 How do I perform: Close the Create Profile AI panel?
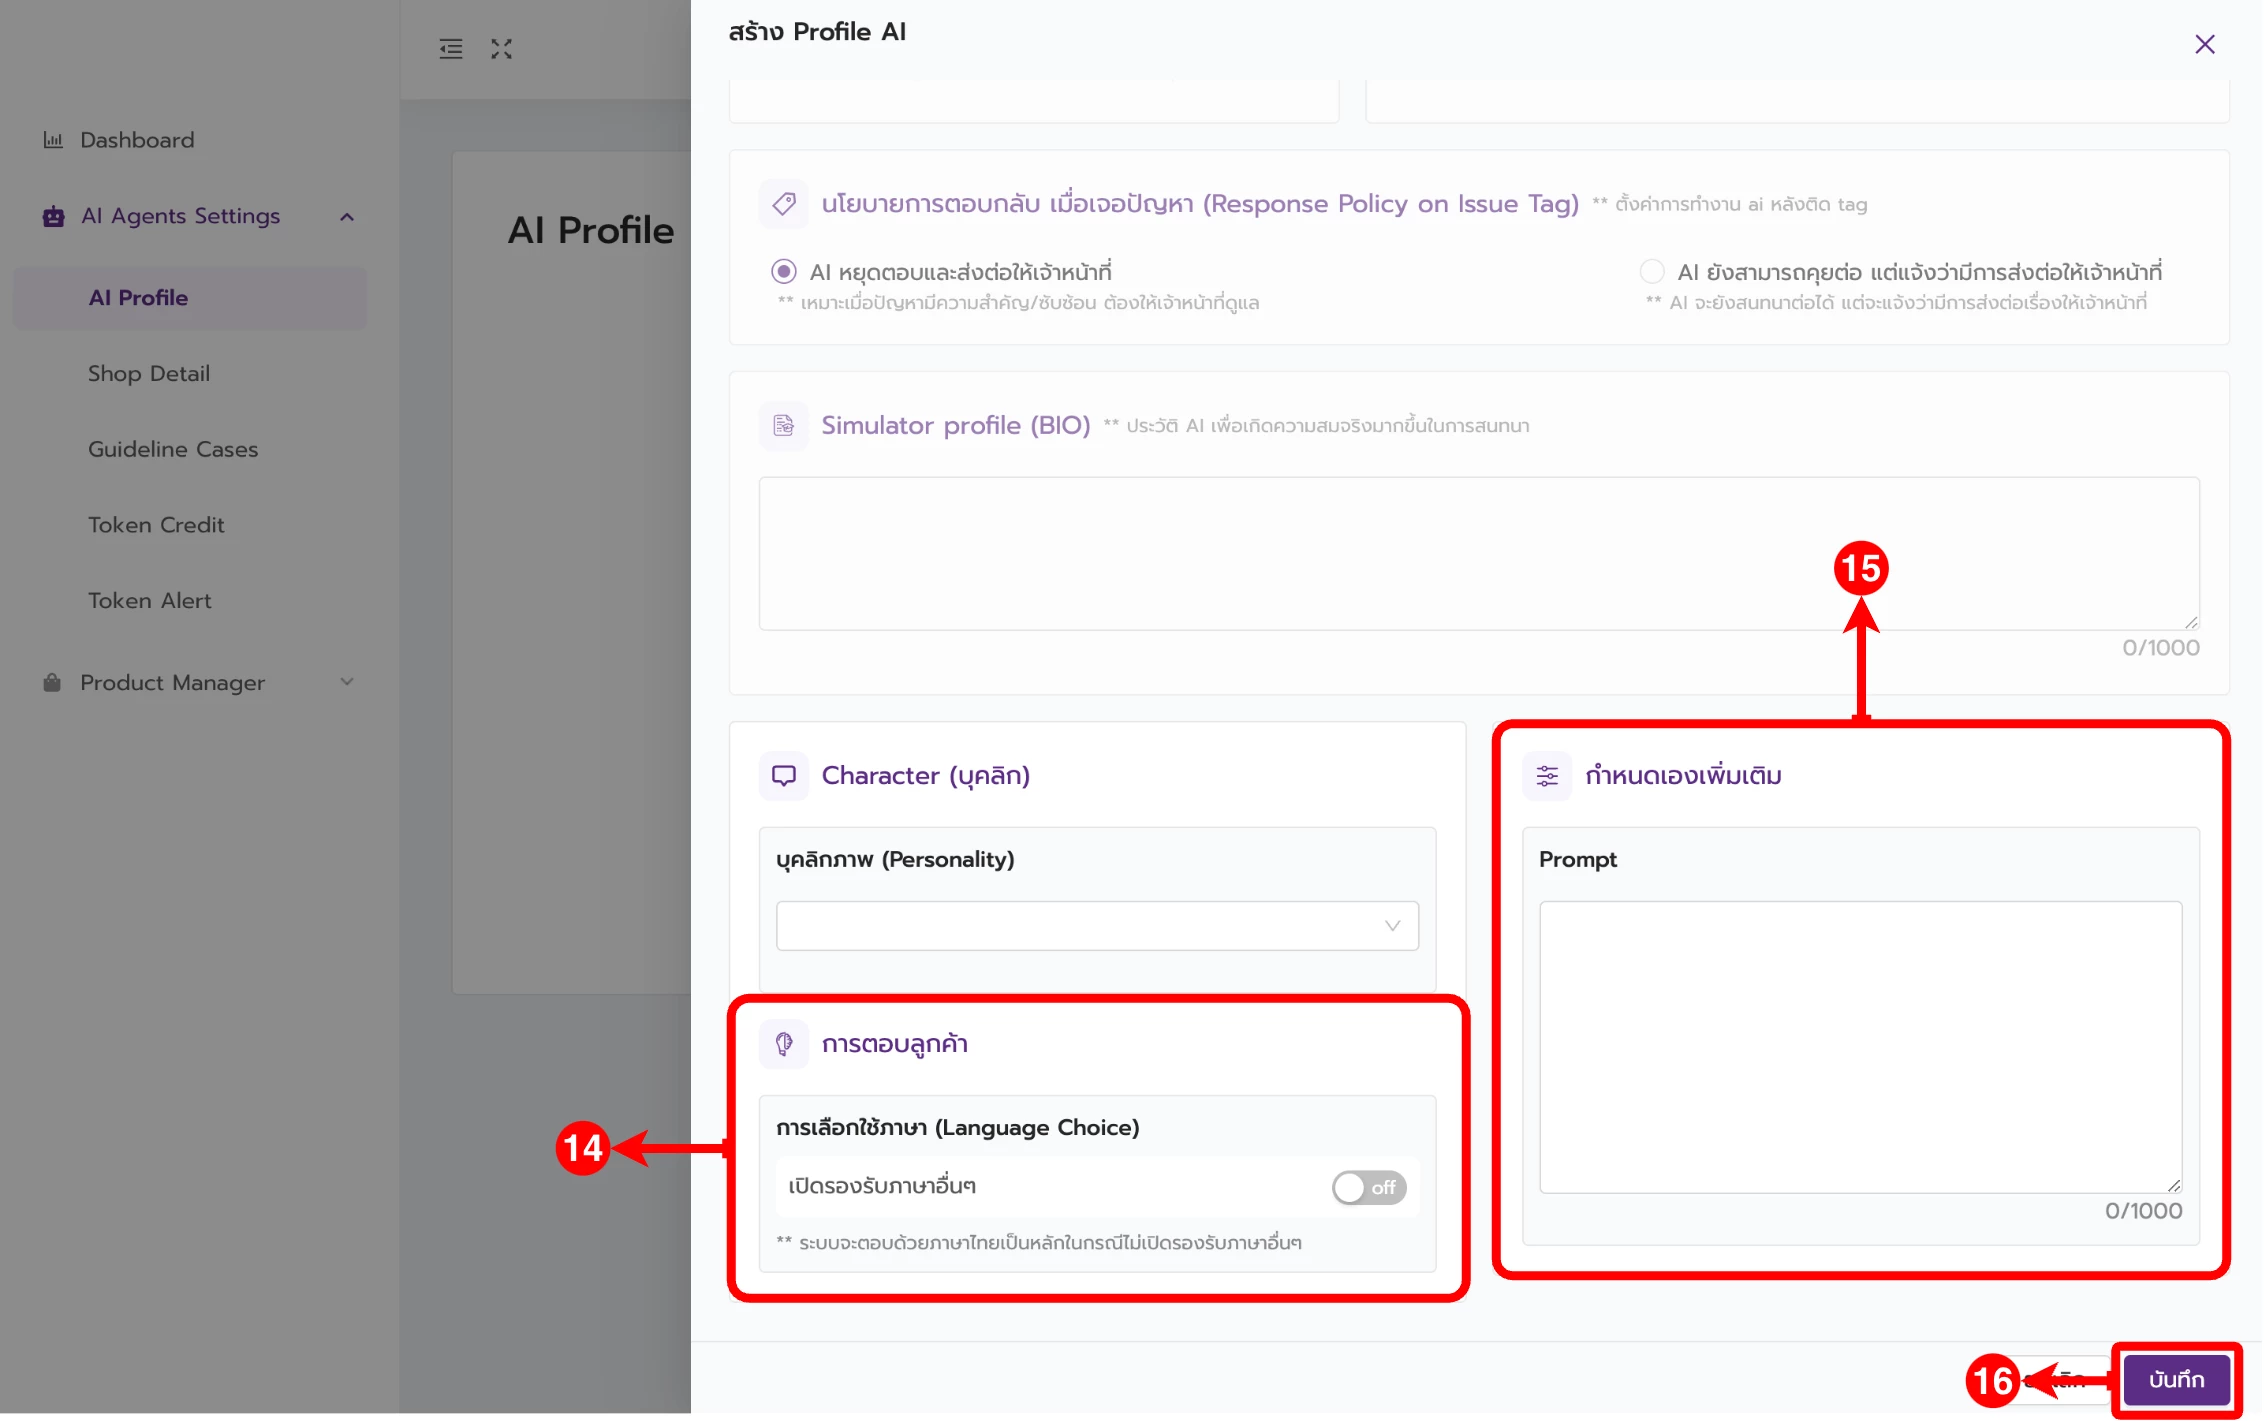pyautogui.click(x=2205, y=44)
